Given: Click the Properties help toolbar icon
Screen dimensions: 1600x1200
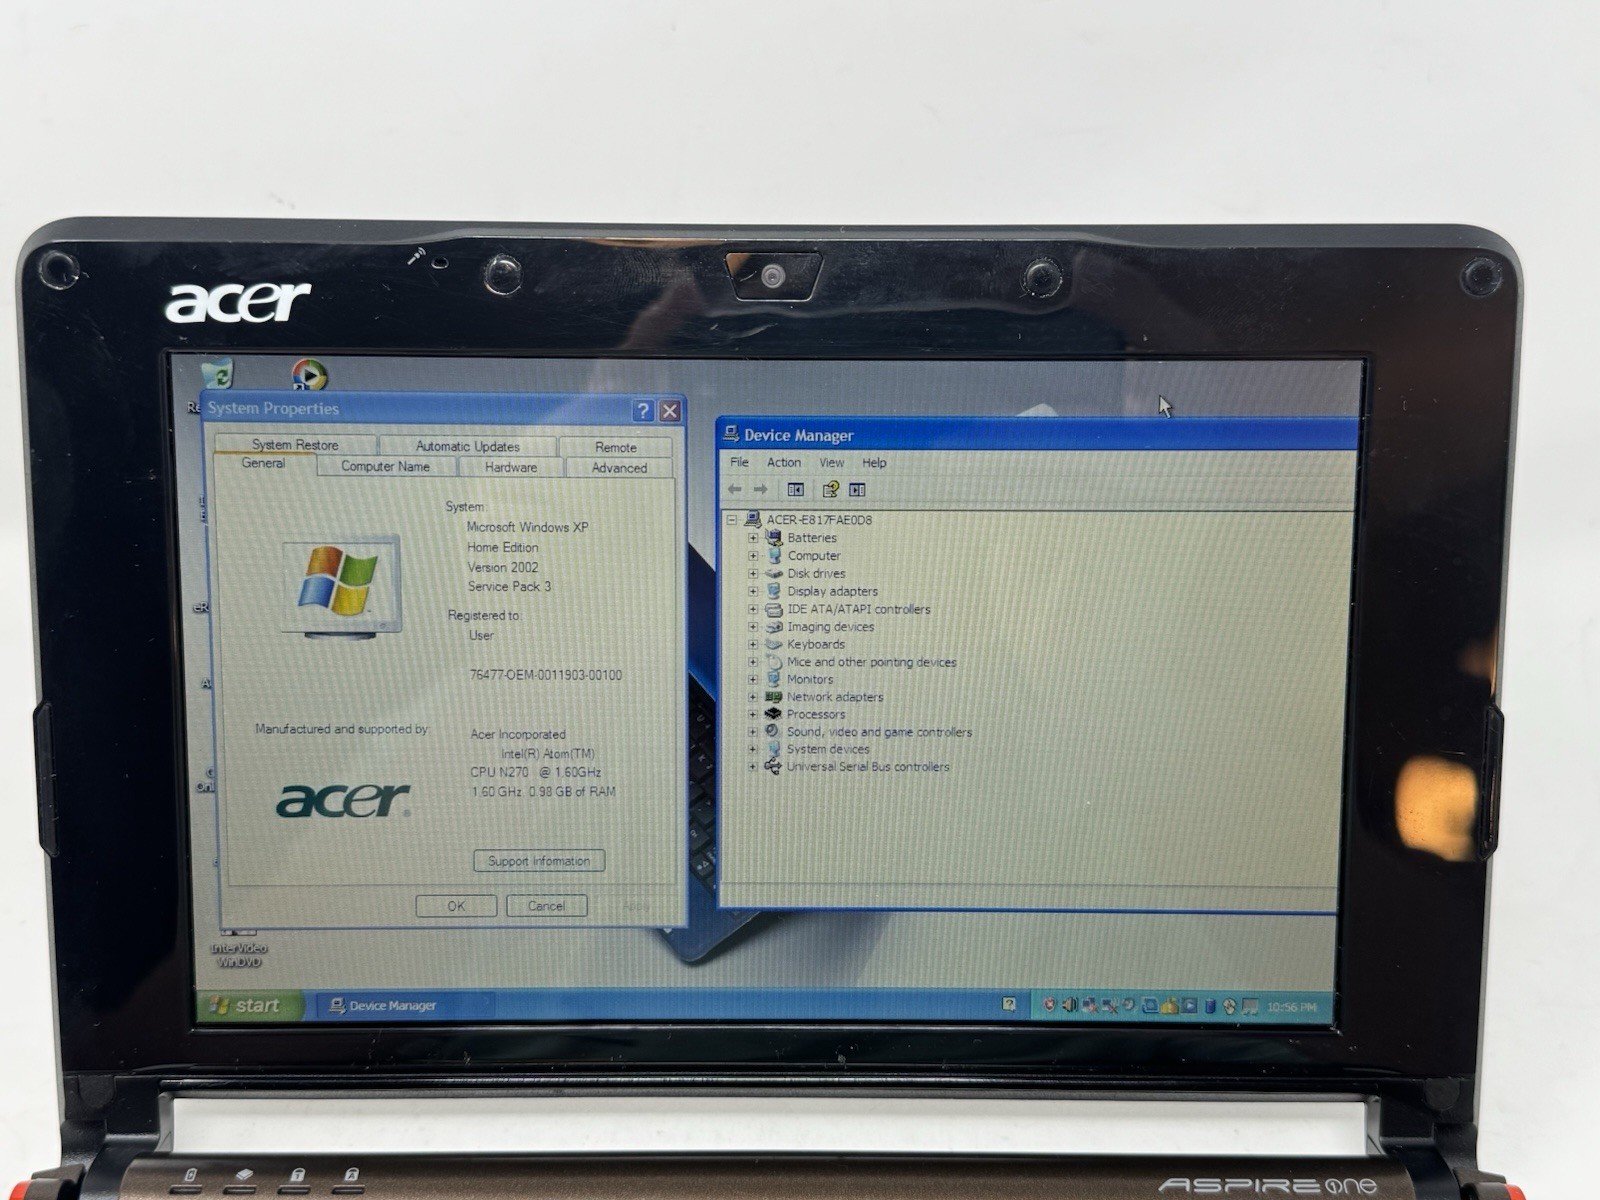Looking at the screenshot, I should pos(830,489).
